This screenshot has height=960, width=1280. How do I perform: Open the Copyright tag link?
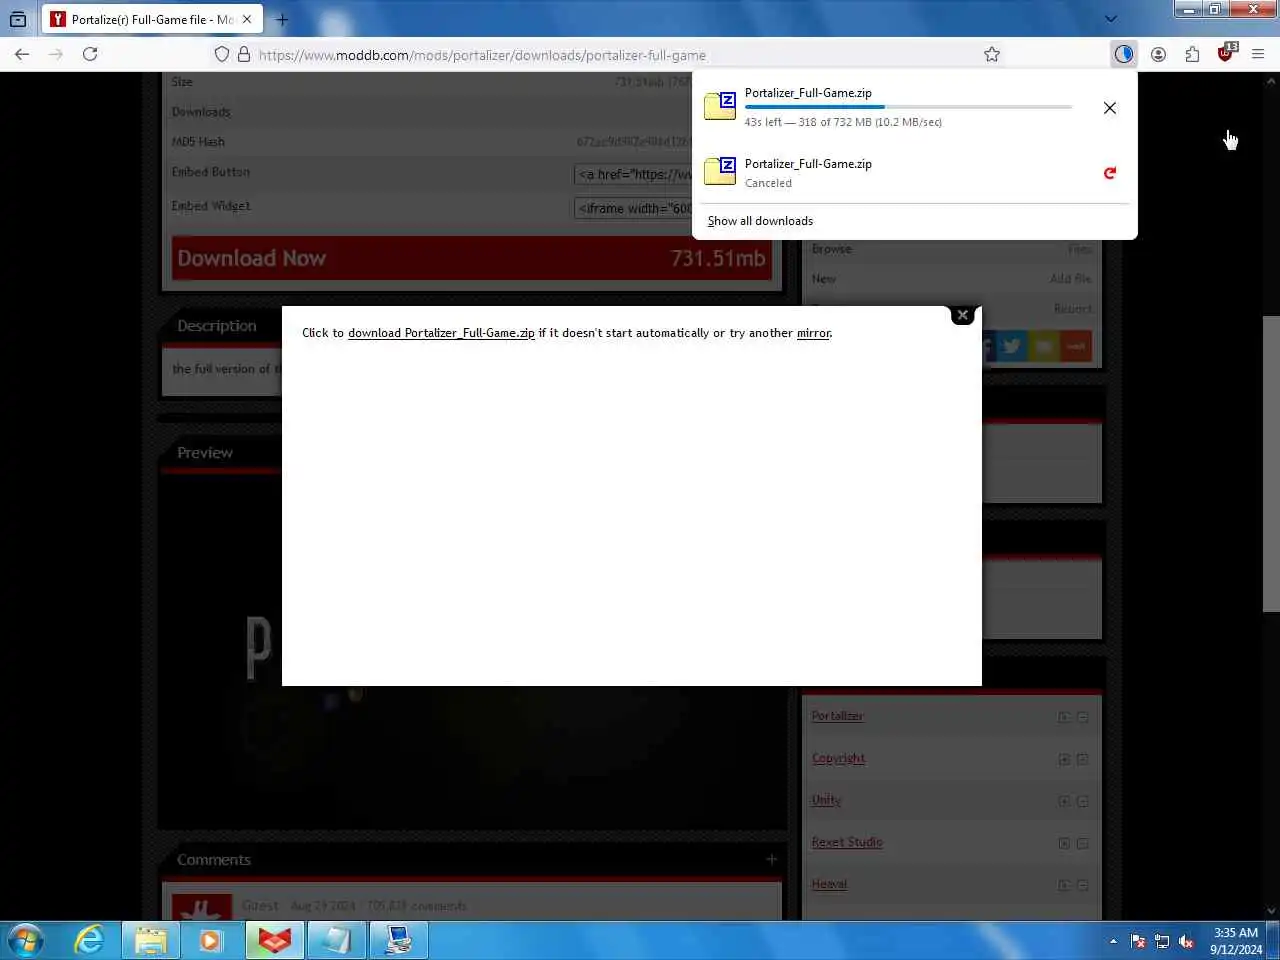point(838,758)
